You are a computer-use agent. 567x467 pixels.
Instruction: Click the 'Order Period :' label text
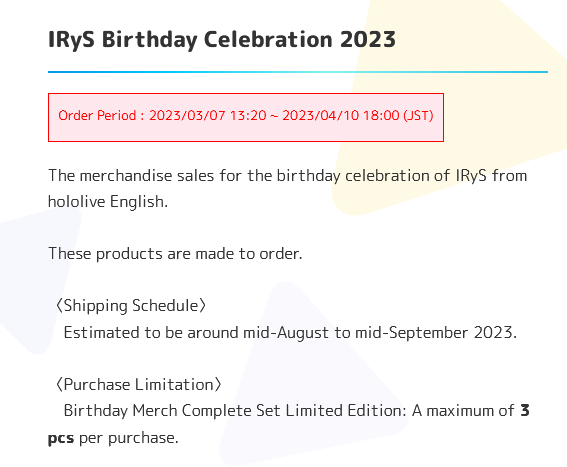101,116
